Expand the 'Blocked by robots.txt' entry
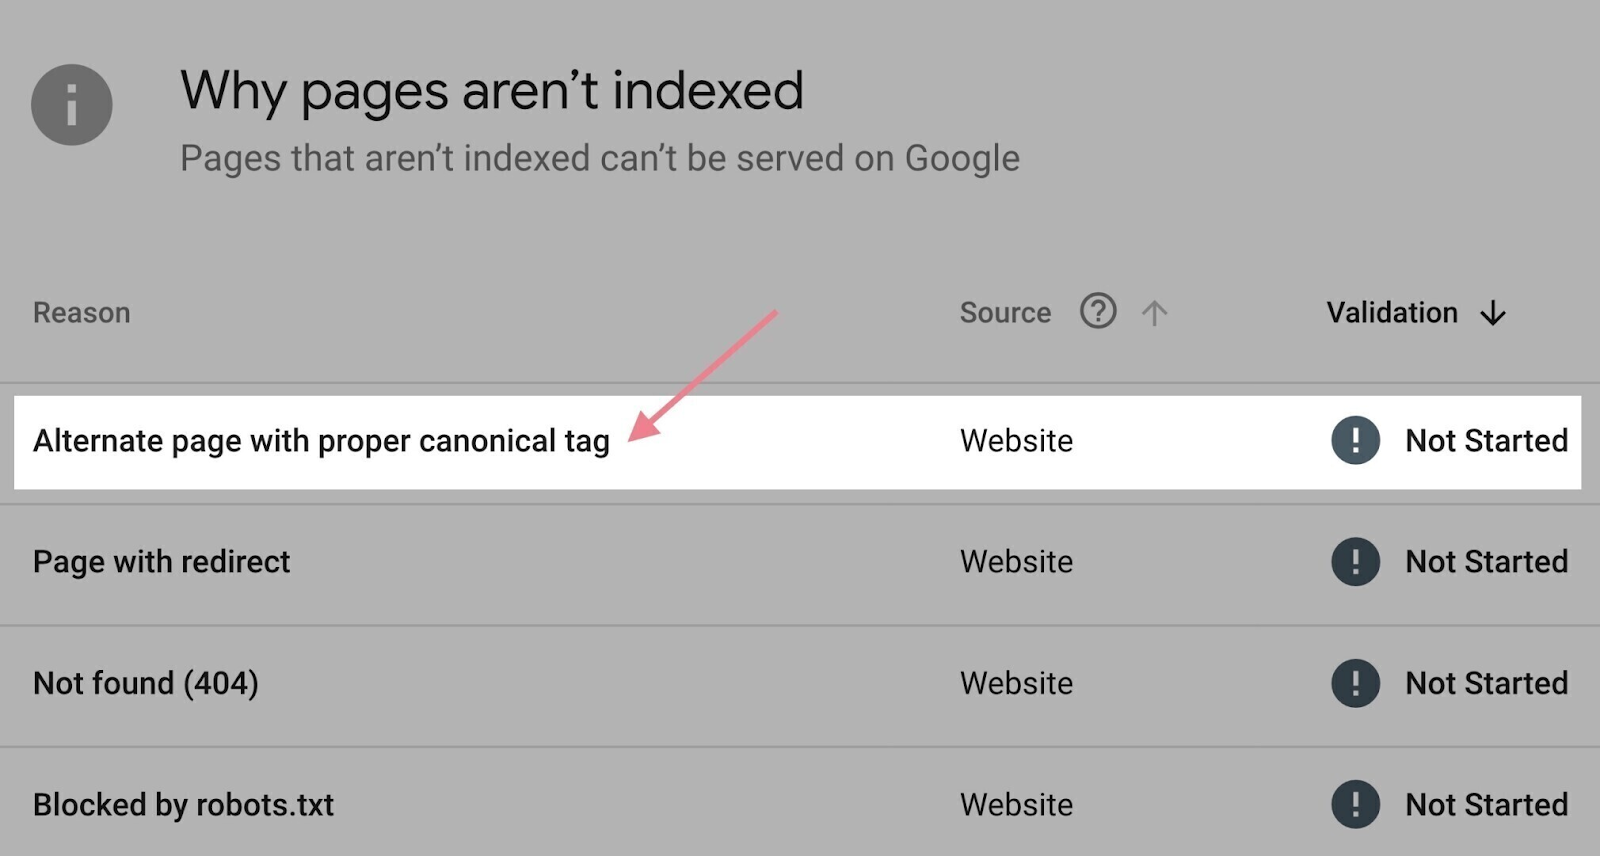The image size is (1600, 856). pyautogui.click(x=184, y=804)
